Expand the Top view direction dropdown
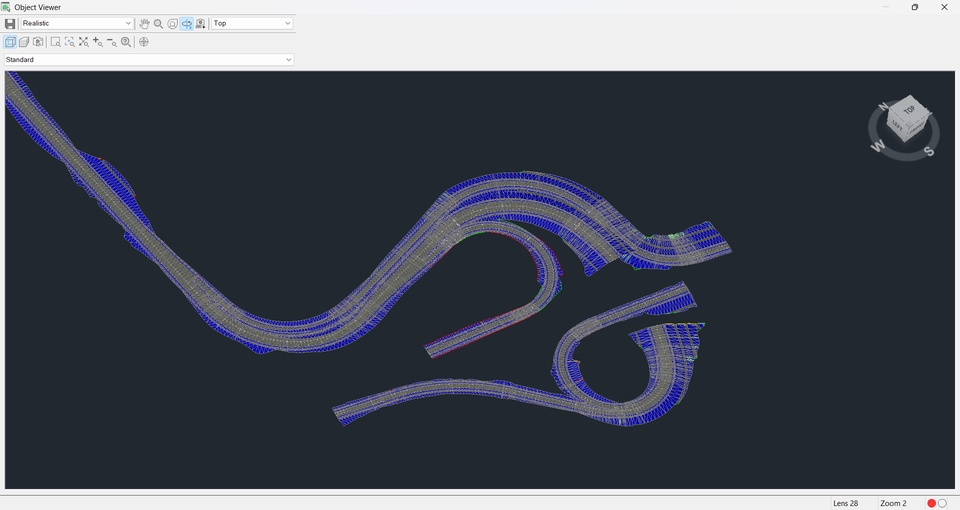Screen dimensions: 960x510 (x=252, y=23)
